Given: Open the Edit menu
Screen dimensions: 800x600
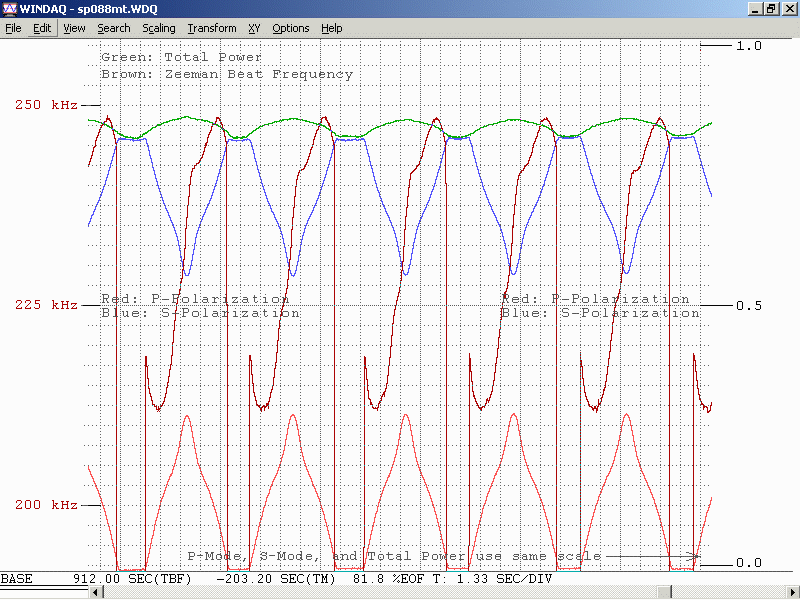Looking at the screenshot, I should [x=42, y=28].
